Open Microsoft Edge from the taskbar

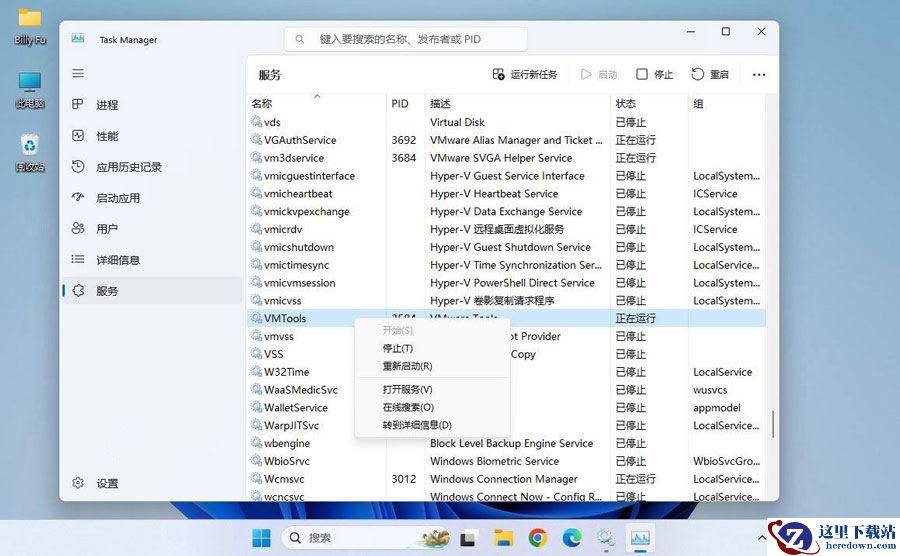pyautogui.click(x=571, y=538)
